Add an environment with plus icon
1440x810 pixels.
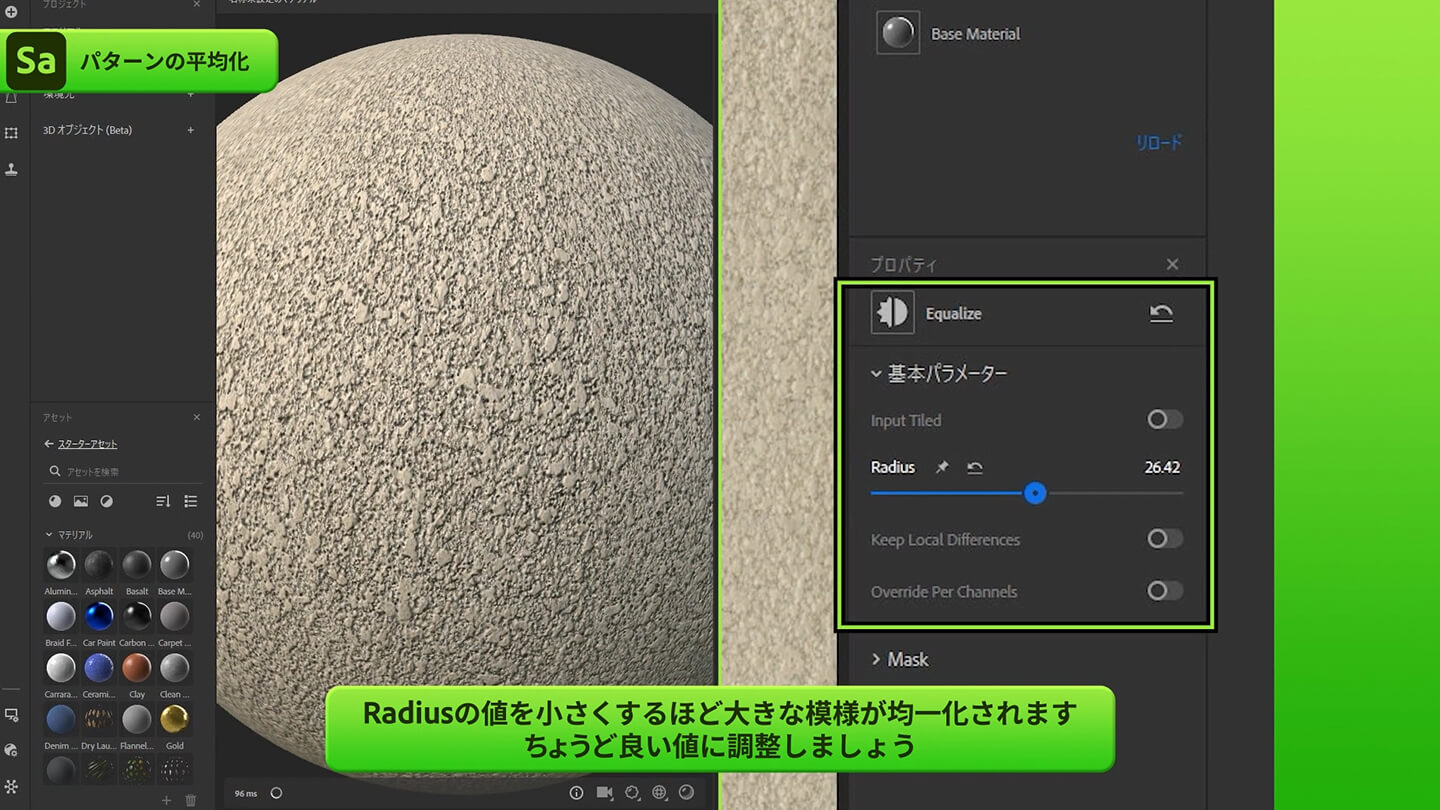[x=191, y=94]
